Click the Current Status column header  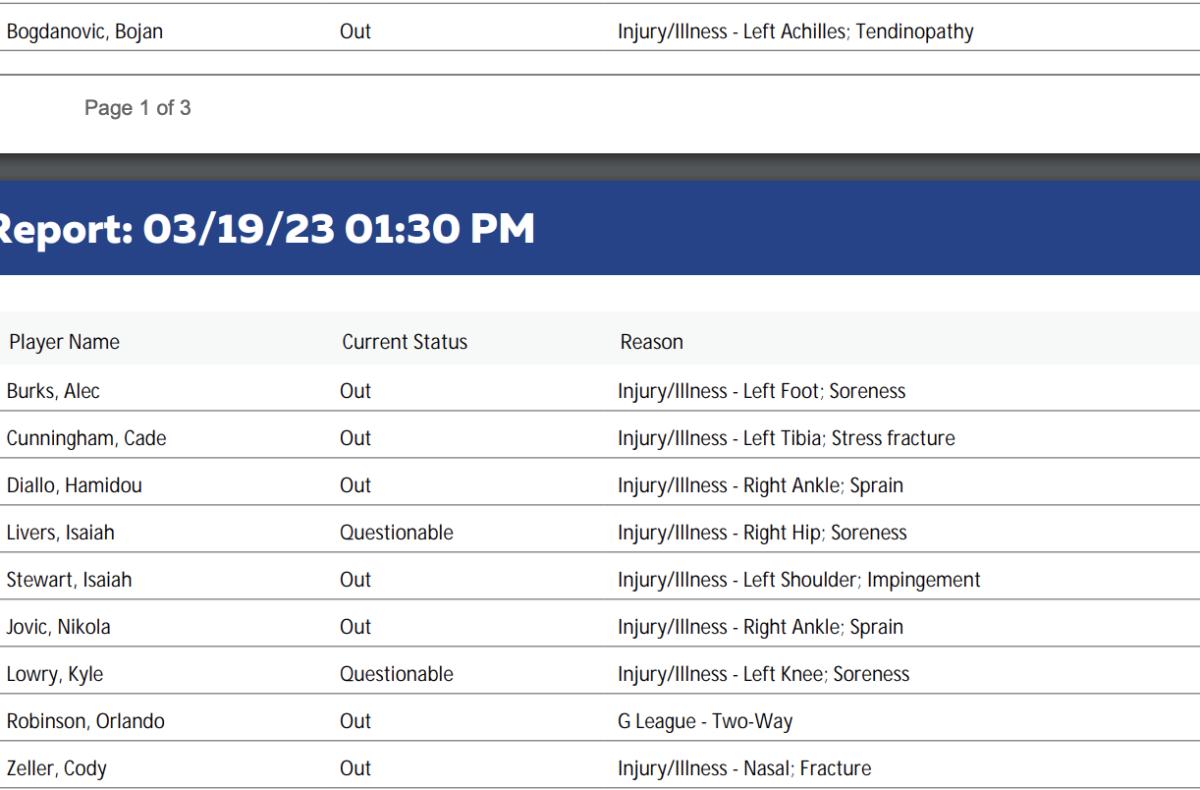(x=404, y=342)
